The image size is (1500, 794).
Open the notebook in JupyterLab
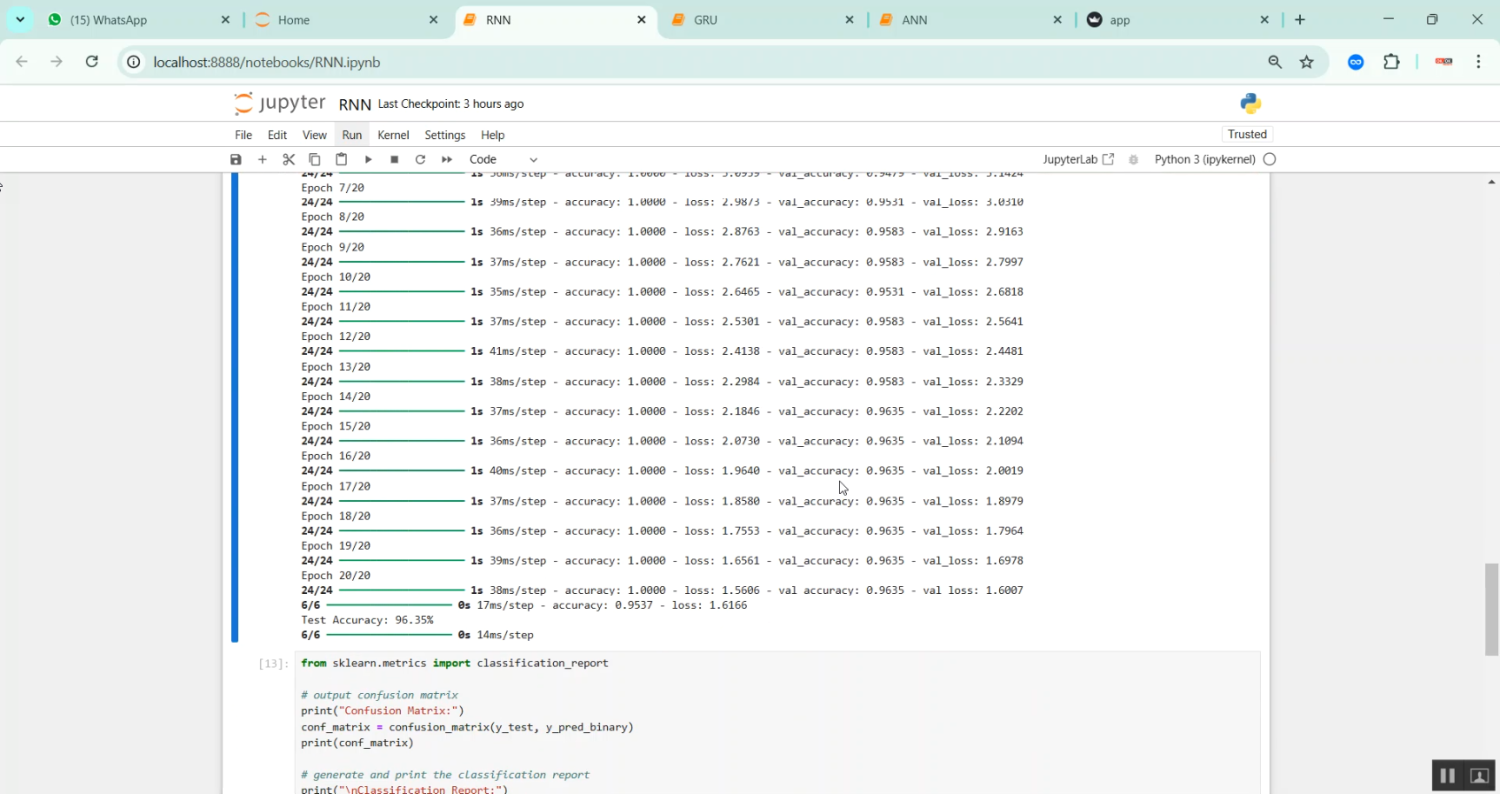pyautogui.click(x=1077, y=160)
